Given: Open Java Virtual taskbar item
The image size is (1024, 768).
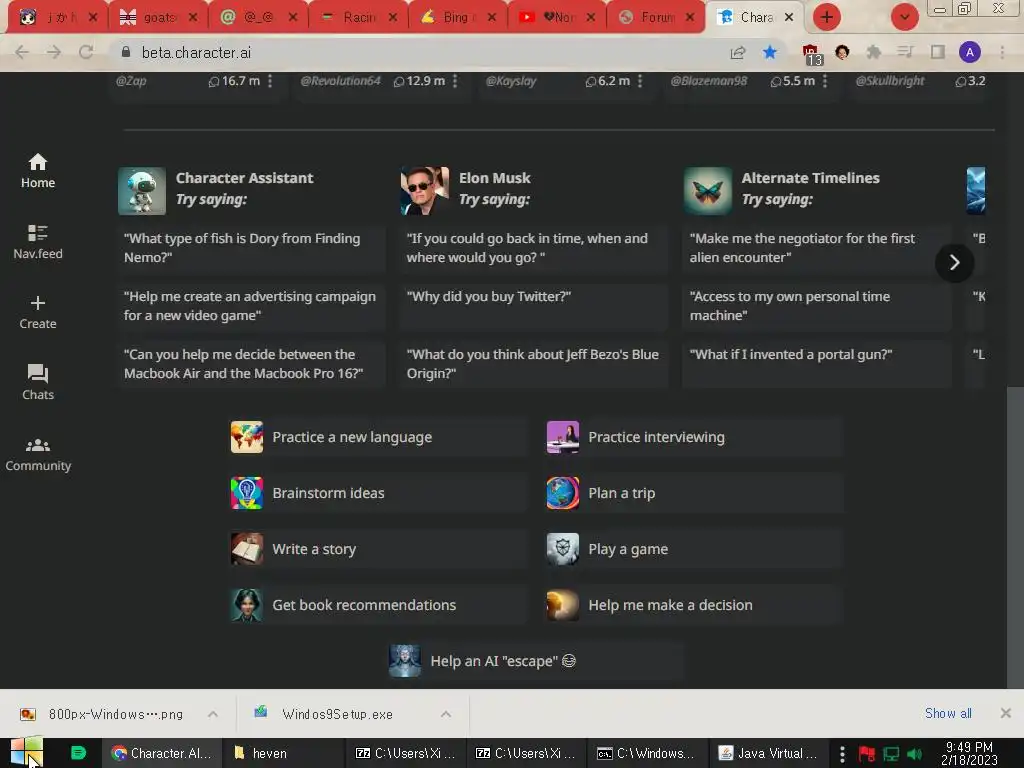Looking at the screenshot, I should pyautogui.click(x=769, y=753).
